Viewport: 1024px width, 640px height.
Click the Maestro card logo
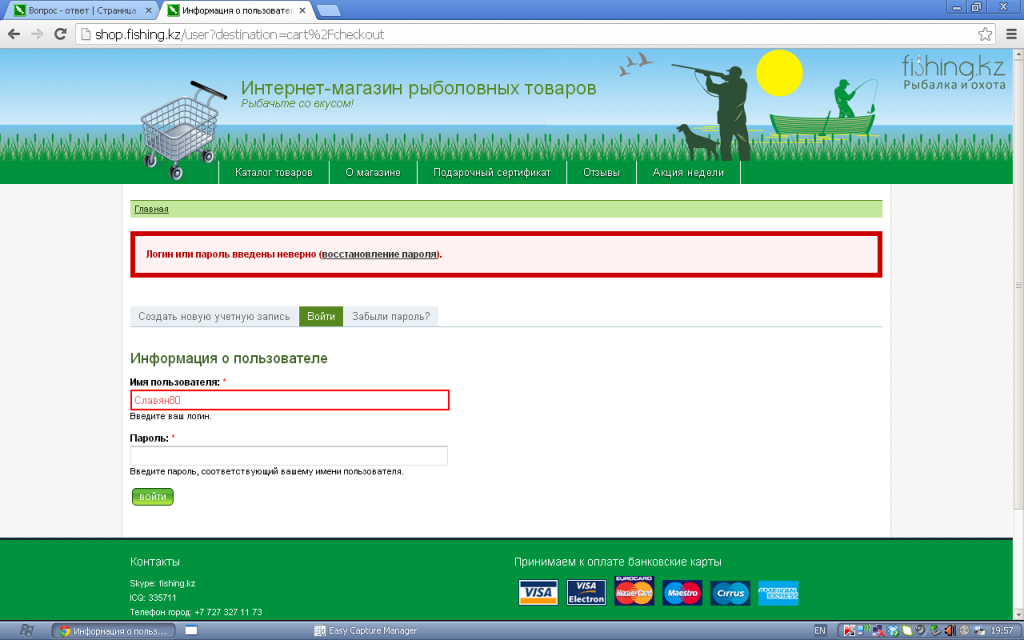pos(682,593)
